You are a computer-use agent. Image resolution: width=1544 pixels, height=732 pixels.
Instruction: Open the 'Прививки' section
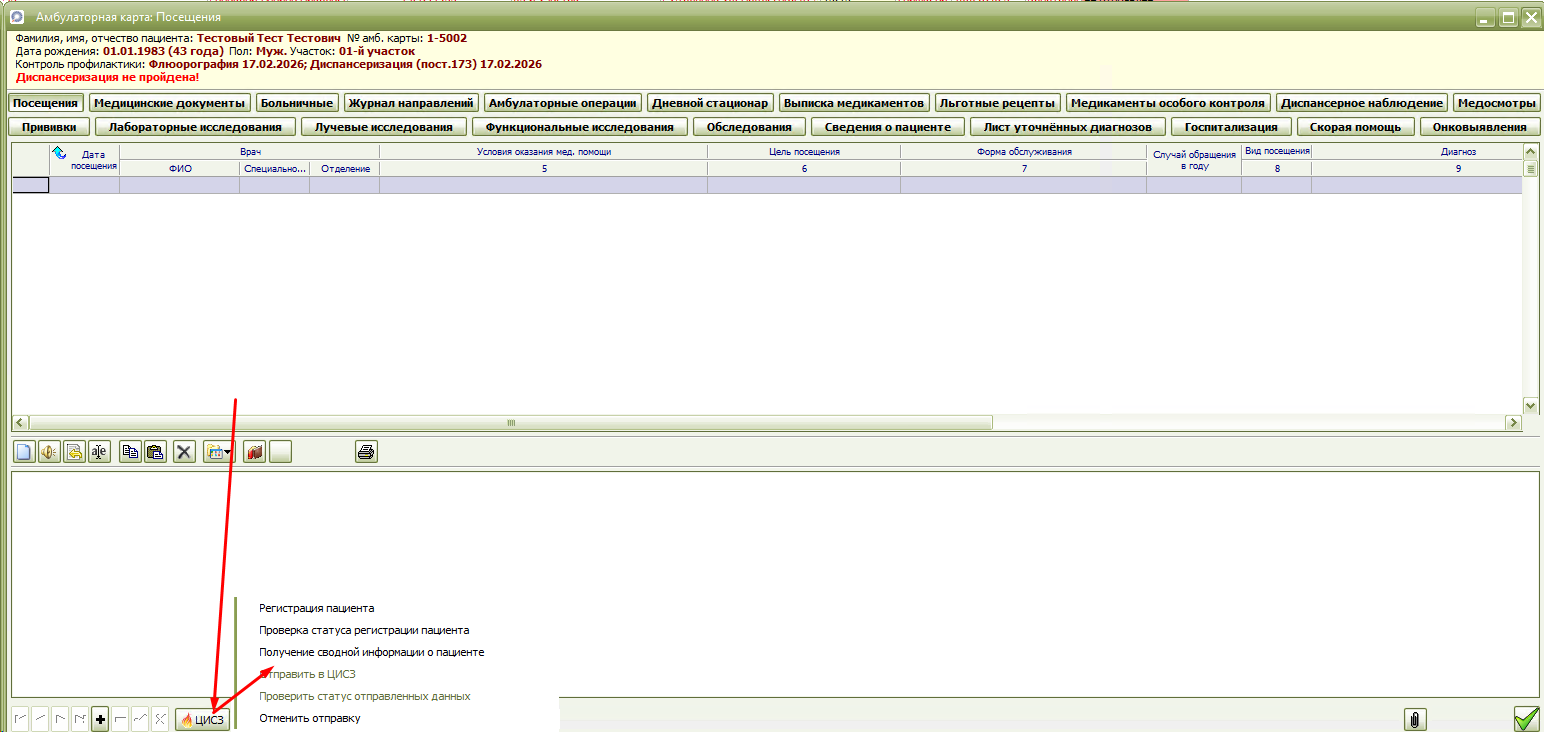pos(49,127)
